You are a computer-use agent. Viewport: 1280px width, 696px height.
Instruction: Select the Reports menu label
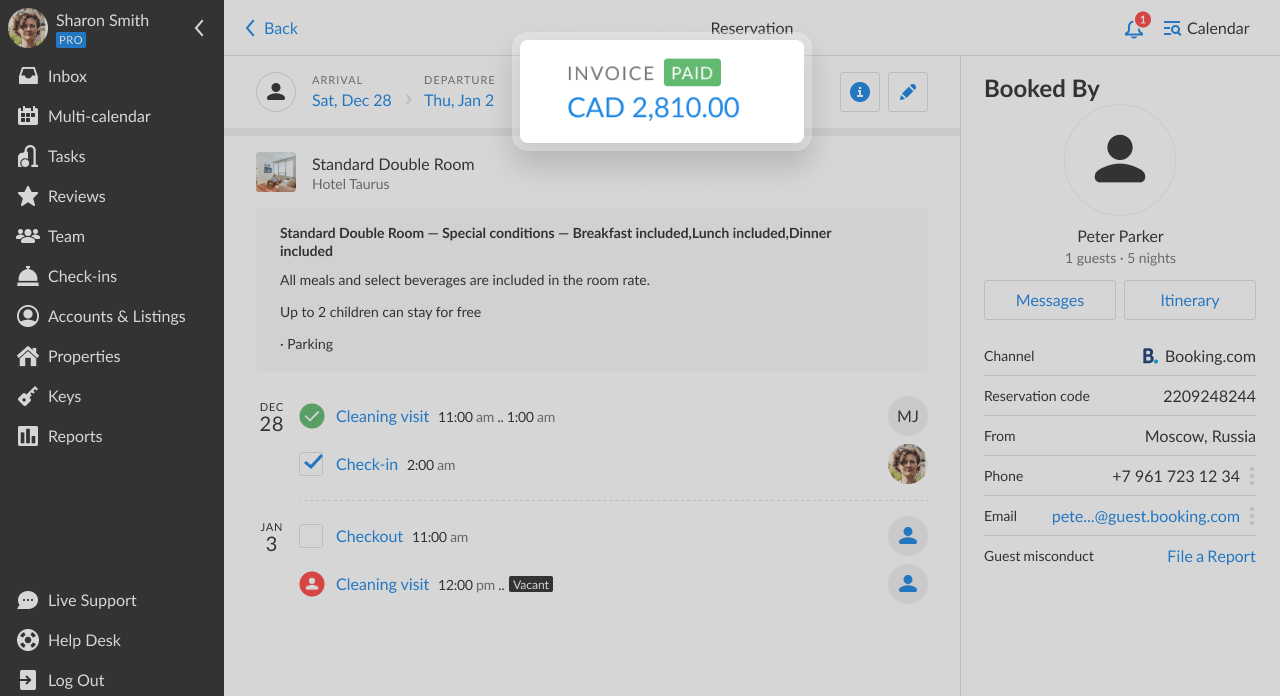[75, 436]
